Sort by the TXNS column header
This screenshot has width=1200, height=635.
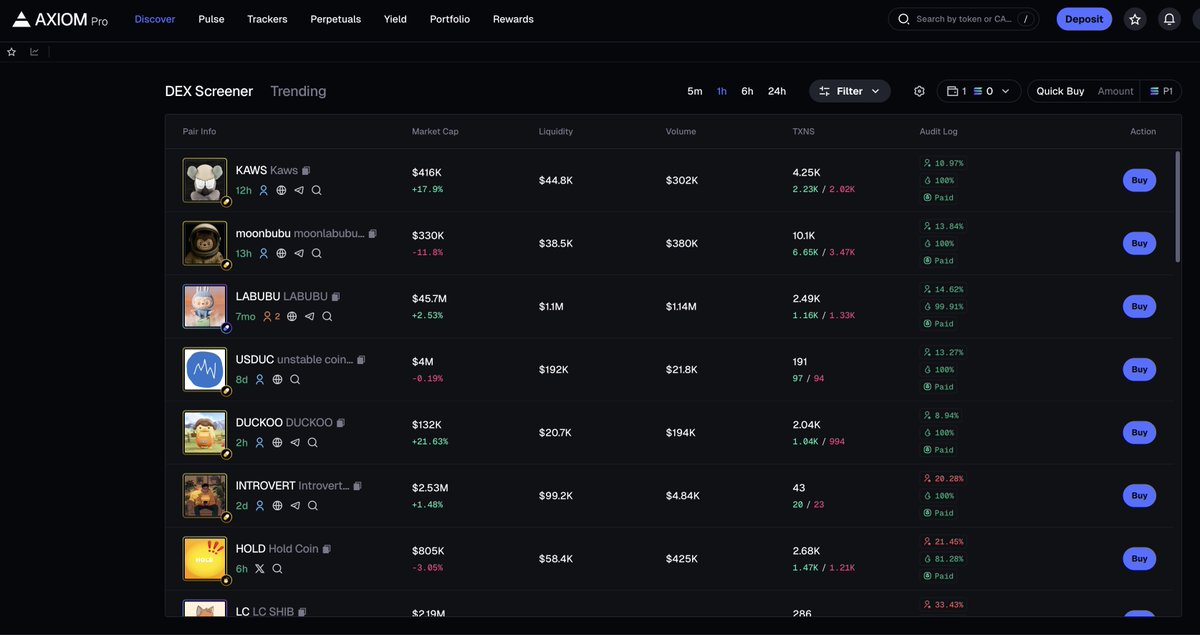click(804, 132)
